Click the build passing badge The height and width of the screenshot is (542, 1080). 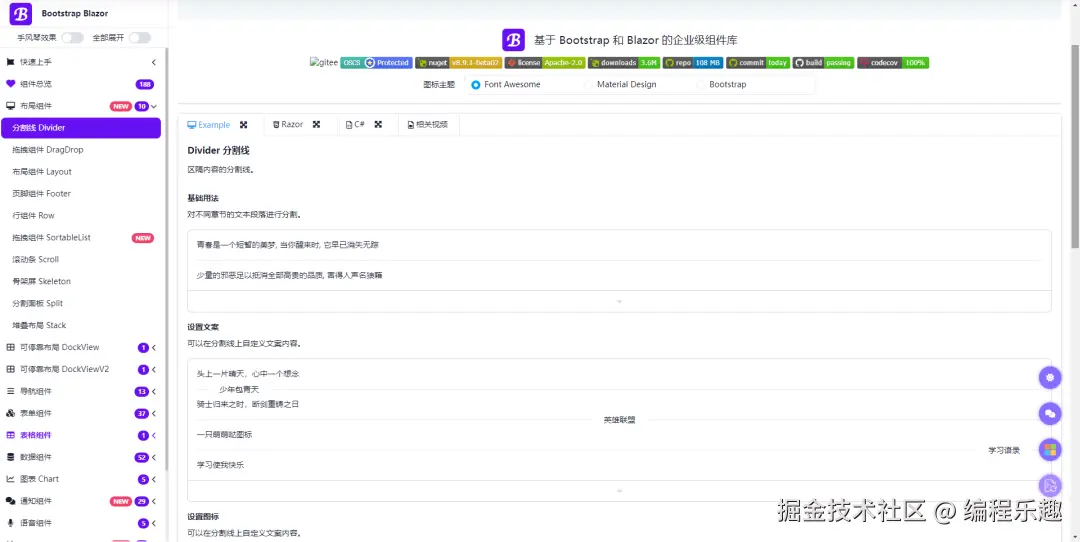point(823,63)
